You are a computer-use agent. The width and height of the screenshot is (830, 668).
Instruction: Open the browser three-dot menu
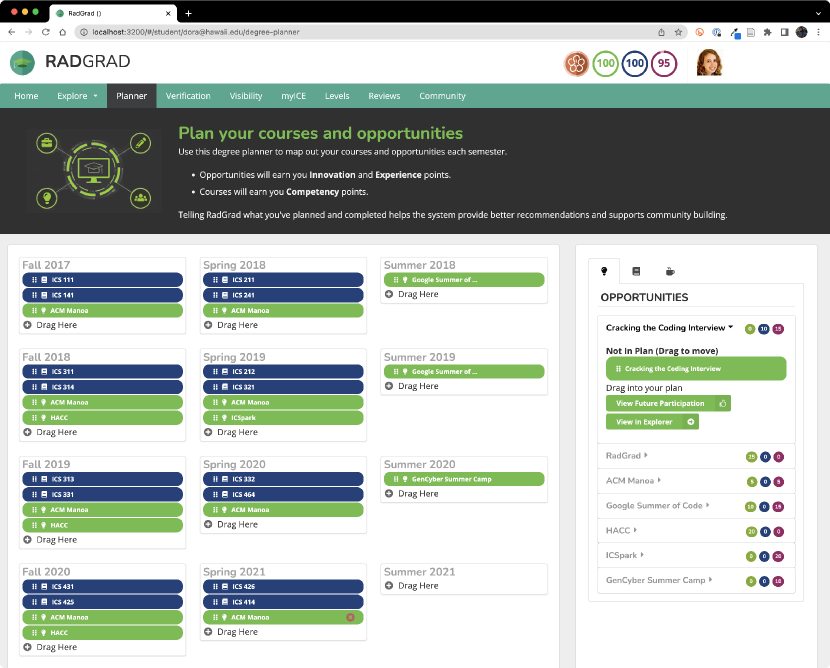[818, 32]
